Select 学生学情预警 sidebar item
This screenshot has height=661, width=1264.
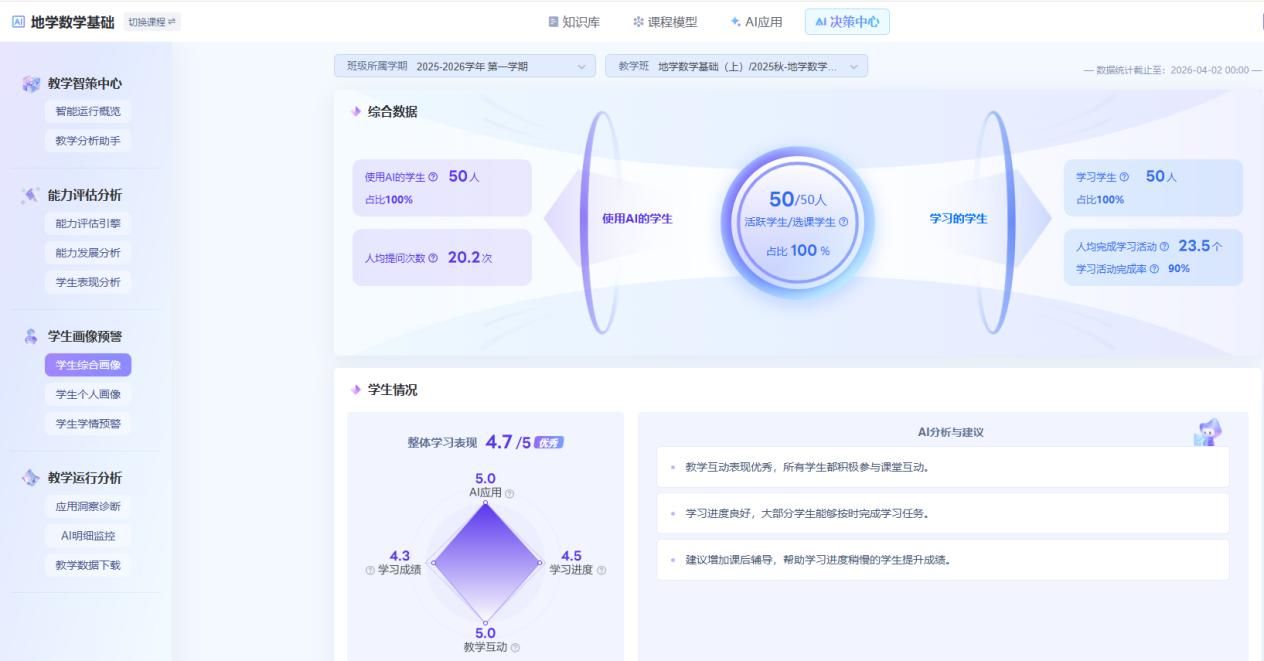pos(88,424)
